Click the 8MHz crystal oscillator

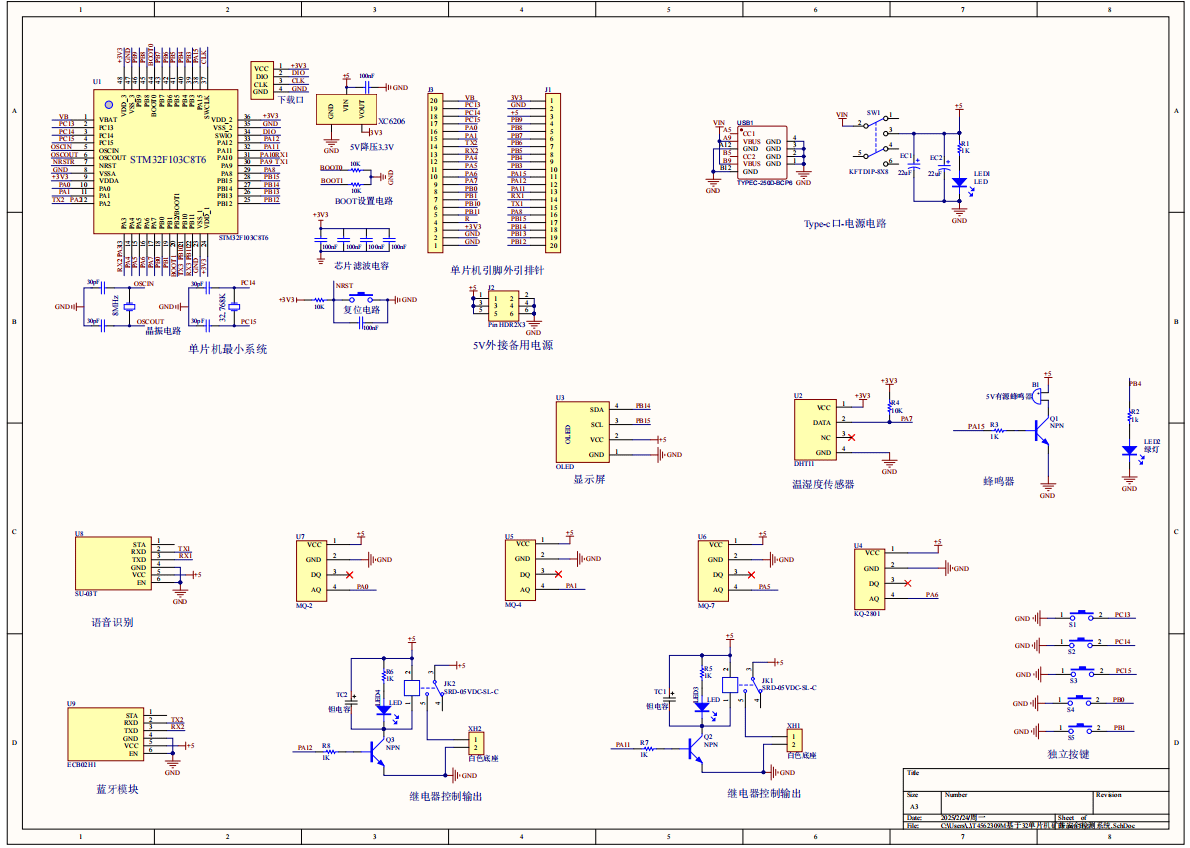pyautogui.click(x=128, y=307)
